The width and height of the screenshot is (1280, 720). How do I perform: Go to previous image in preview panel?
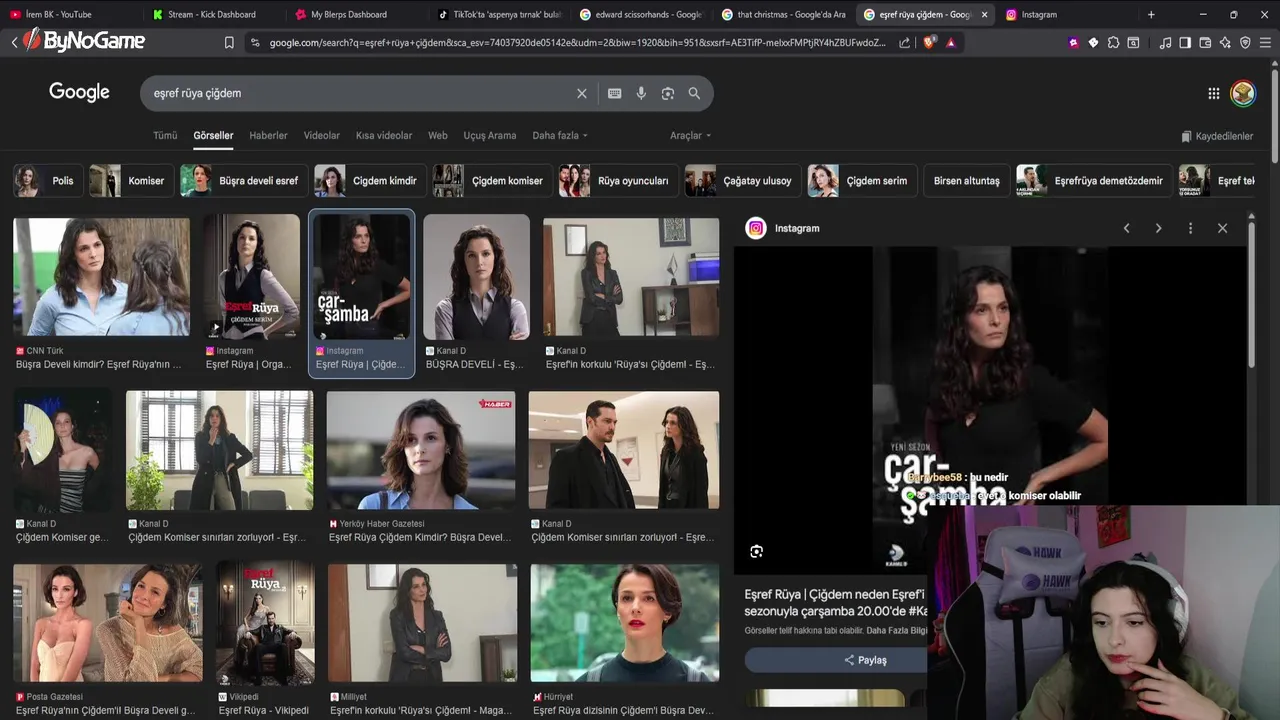tap(1126, 228)
